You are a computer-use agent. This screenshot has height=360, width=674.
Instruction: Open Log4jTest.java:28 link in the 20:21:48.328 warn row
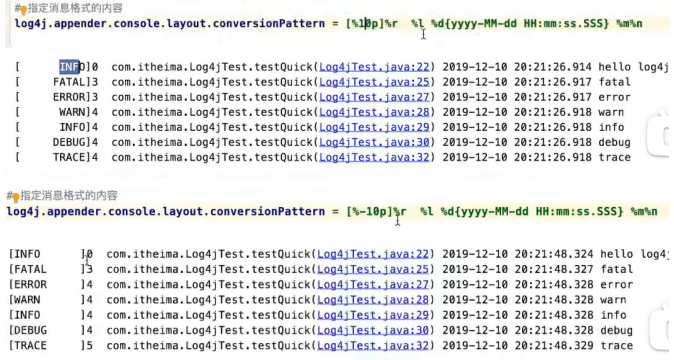point(373,300)
